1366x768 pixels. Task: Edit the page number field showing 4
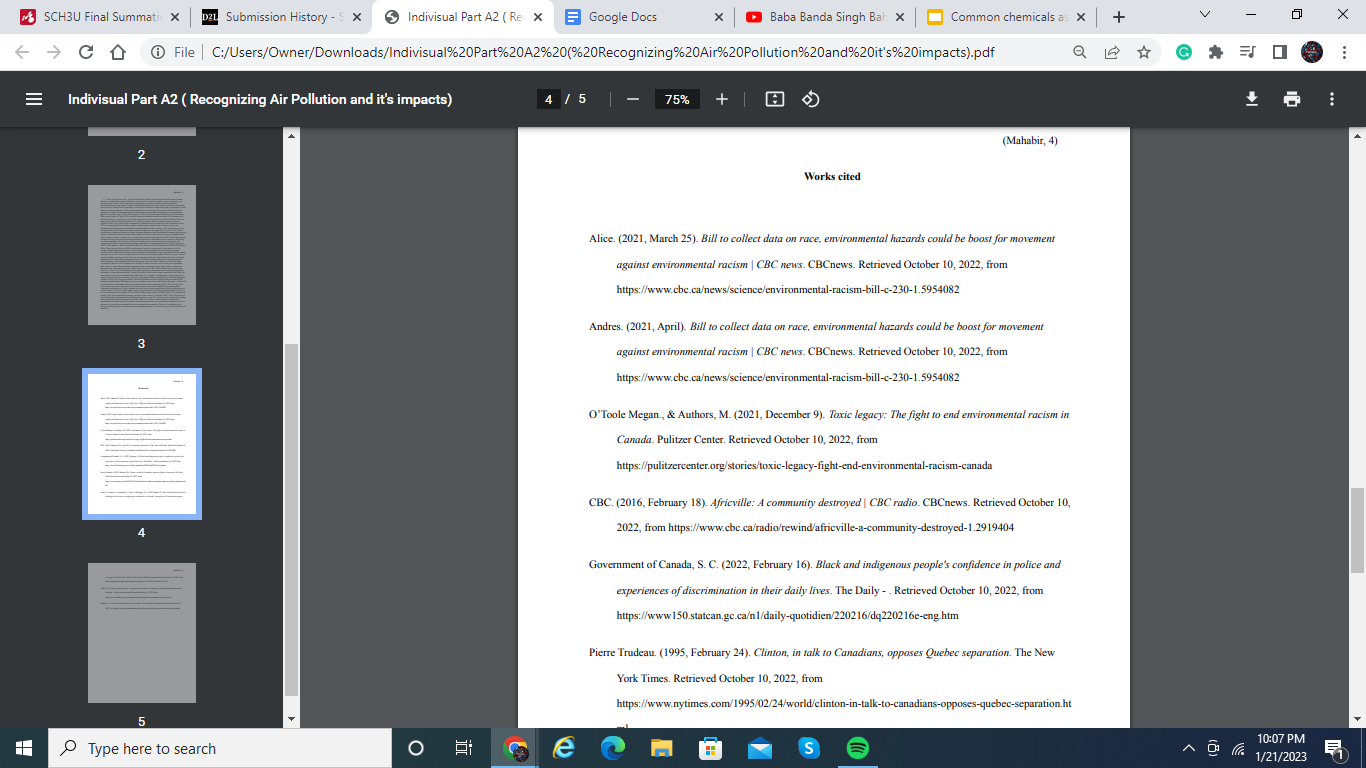548,99
